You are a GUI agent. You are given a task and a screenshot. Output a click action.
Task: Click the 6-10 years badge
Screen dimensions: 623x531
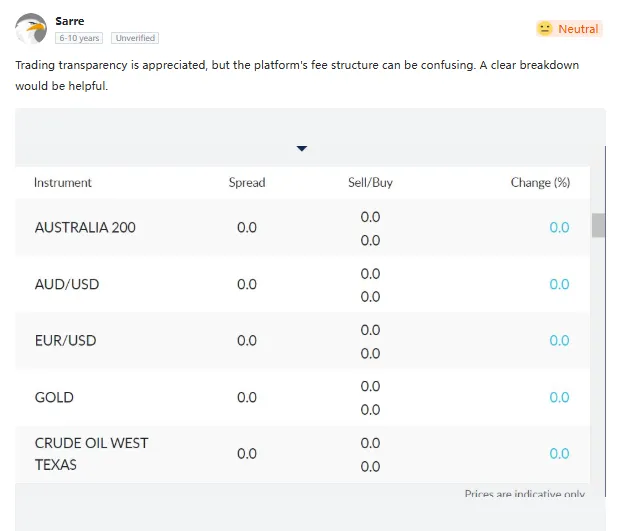79,38
